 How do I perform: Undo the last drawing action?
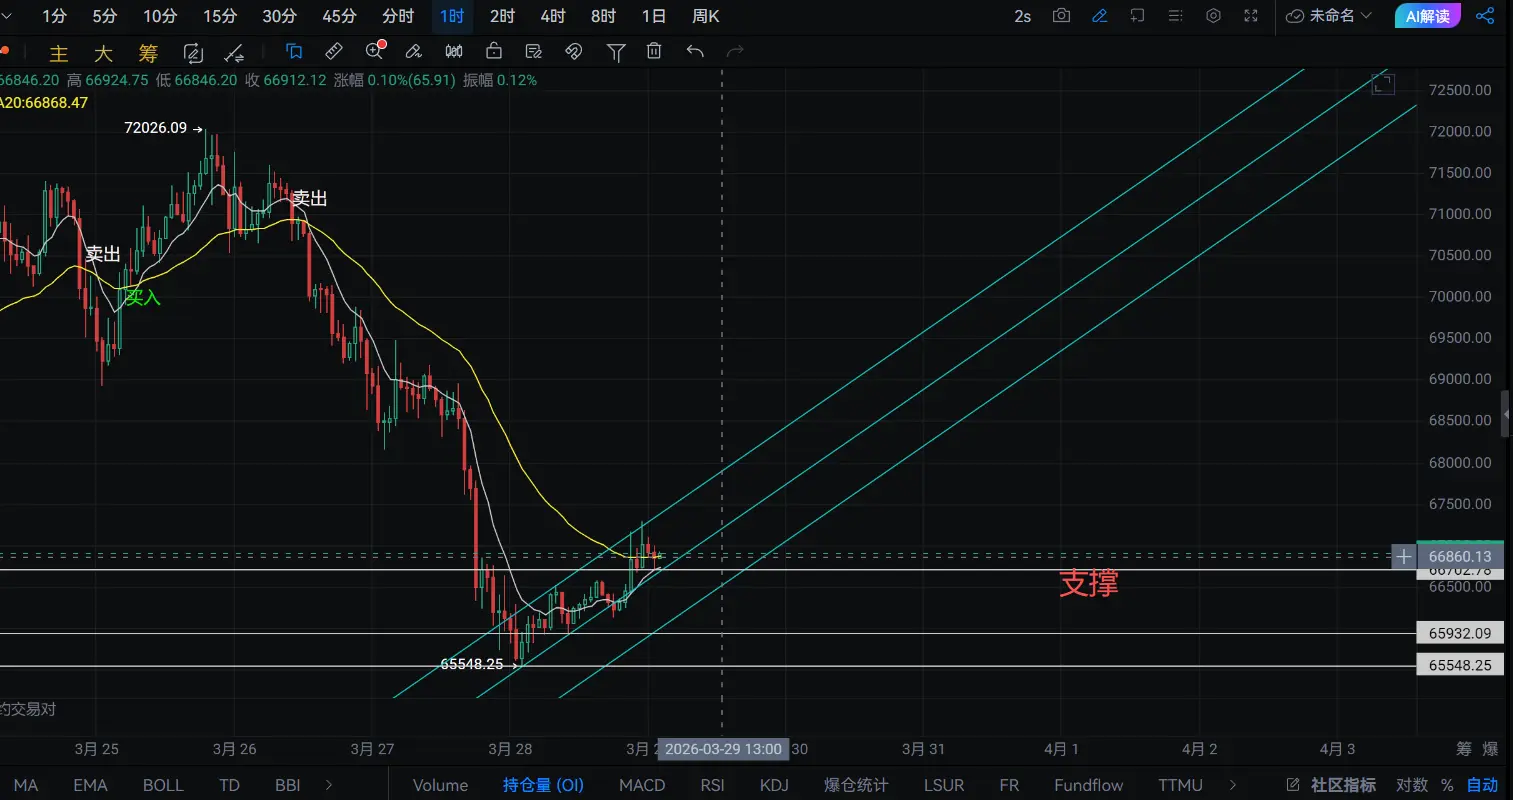pos(695,52)
